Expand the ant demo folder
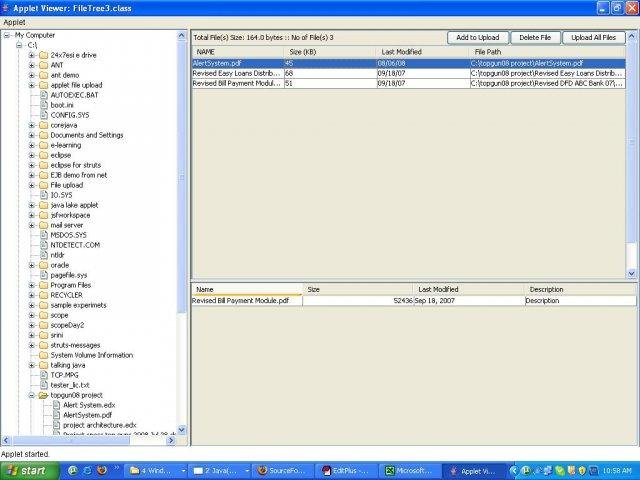Viewport: 640px width, 480px height. tap(32, 75)
